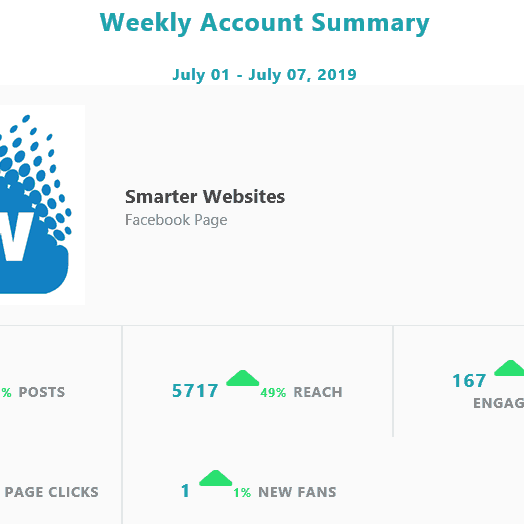Click the 1% new fans change value
The image size is (524, 524).
(x=242, y=493)
